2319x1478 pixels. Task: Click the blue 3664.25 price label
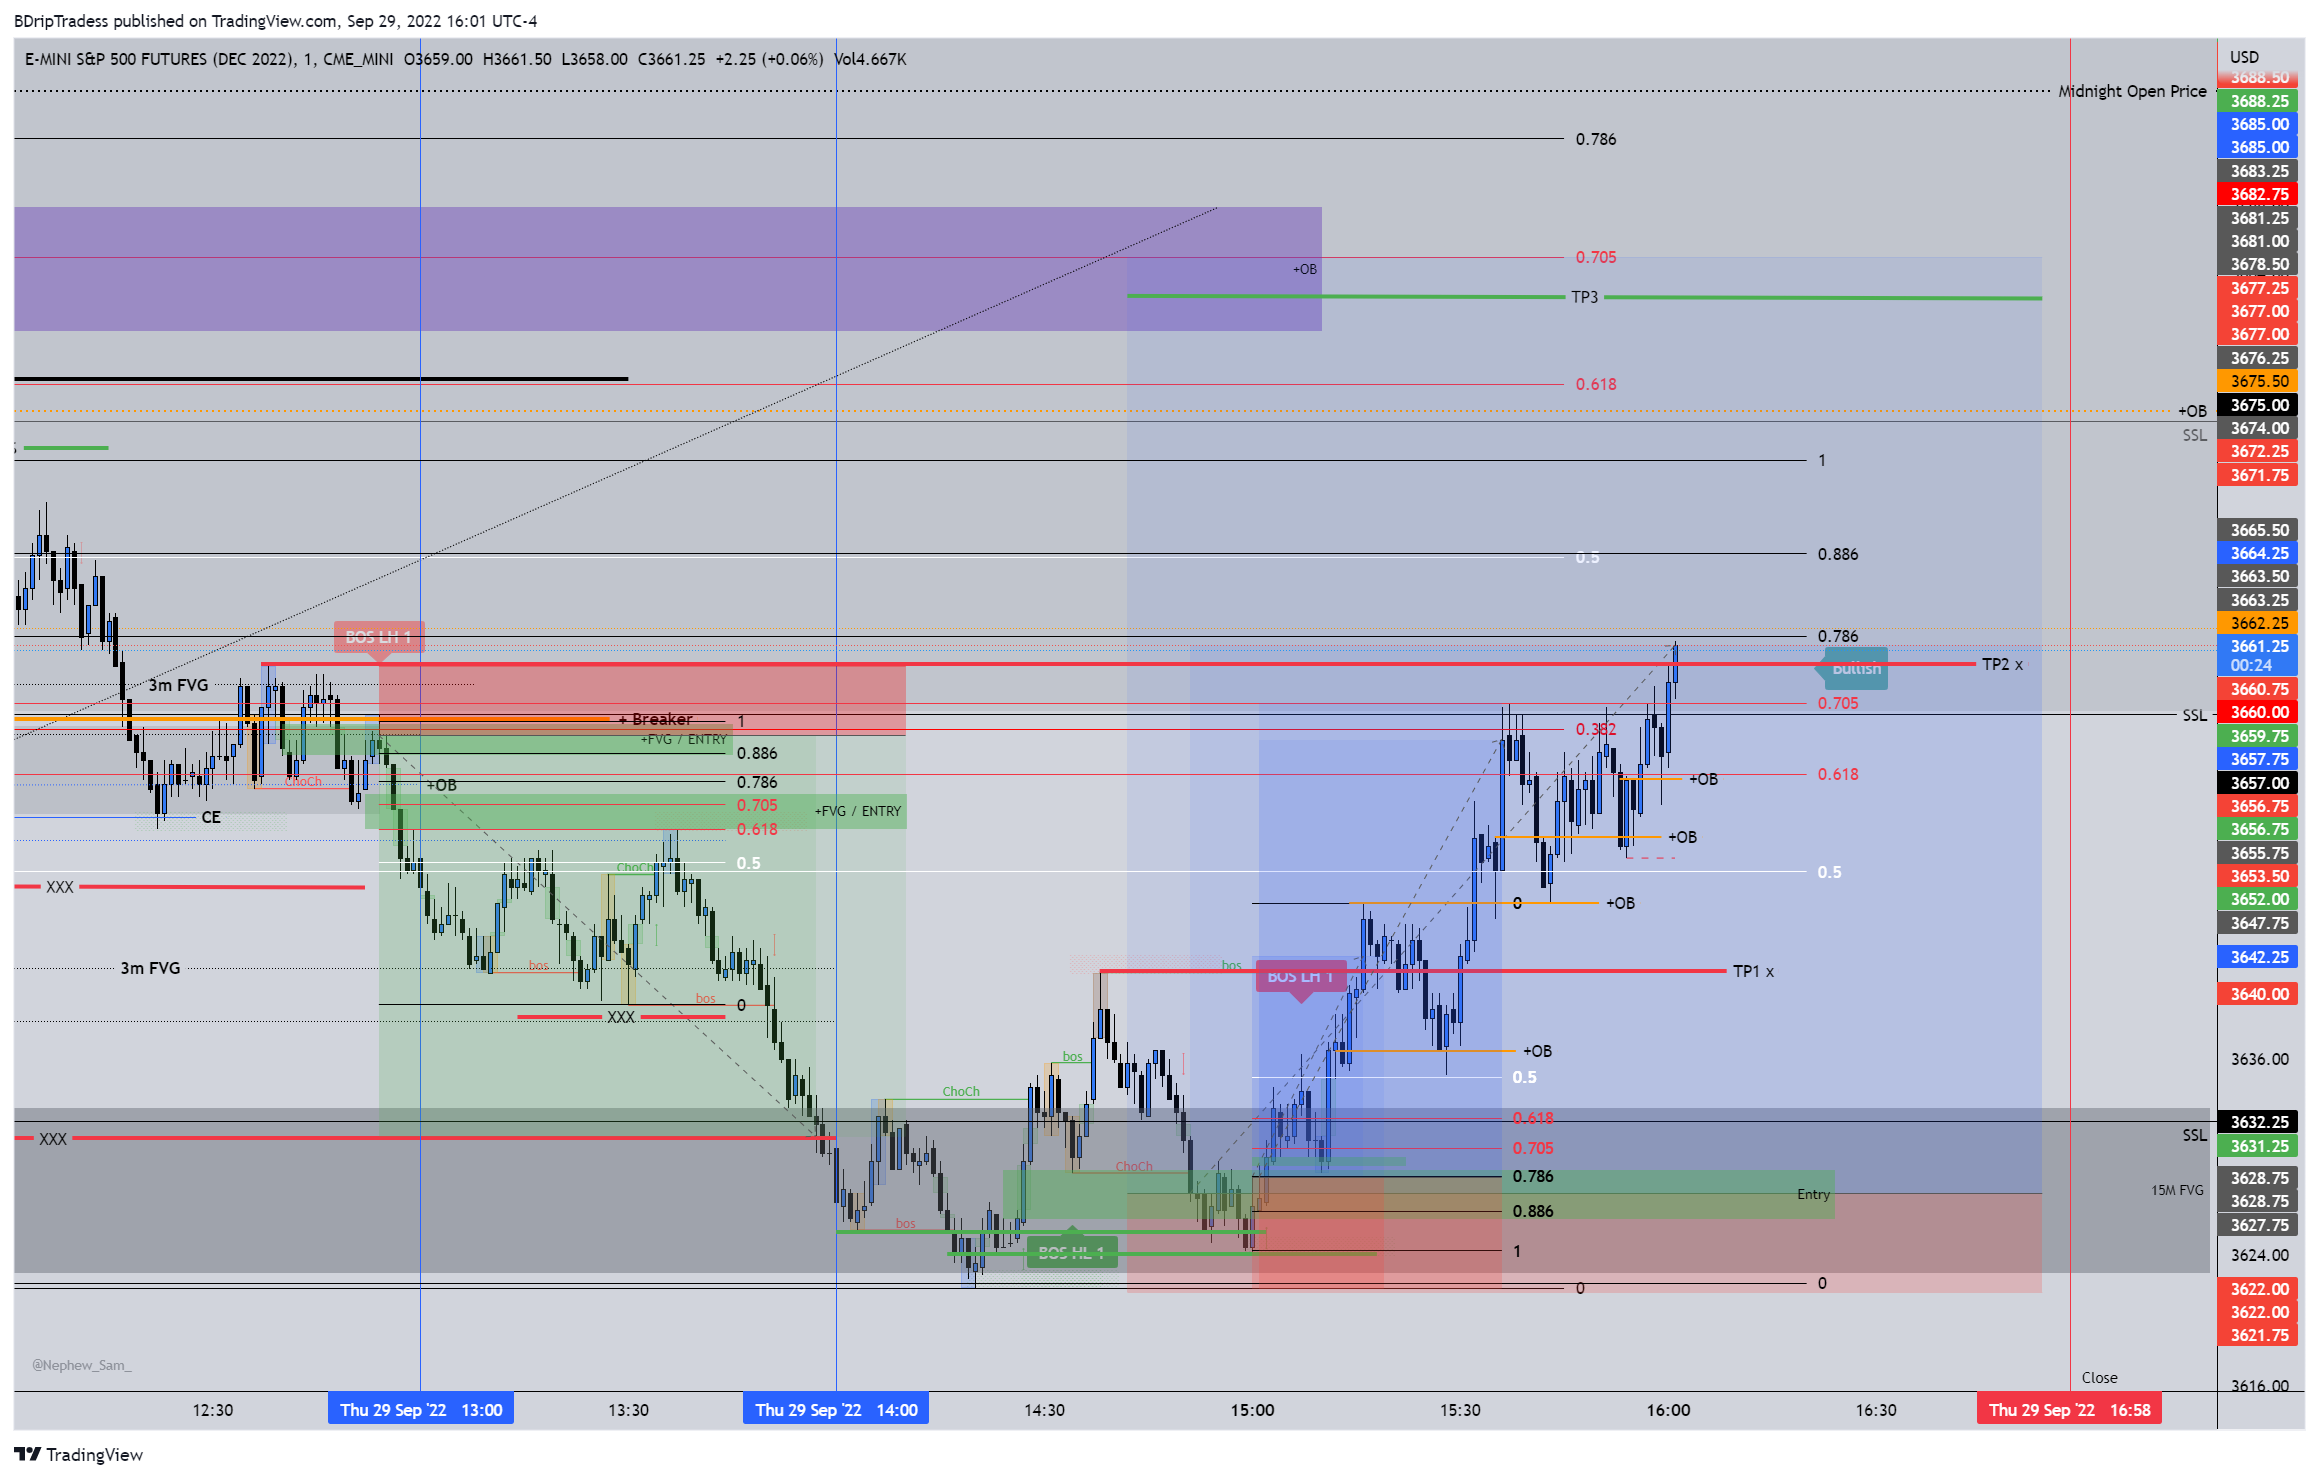2259,553
